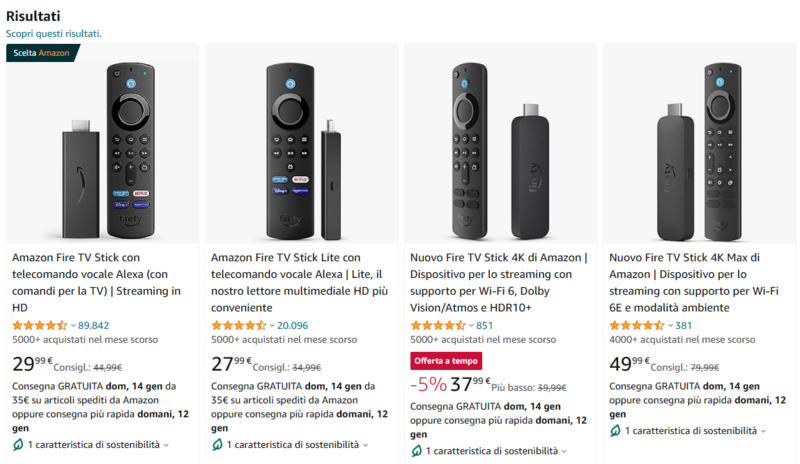Open the Fire TV Stick 4K Max image
800x464 pixels.
point(699,143)
